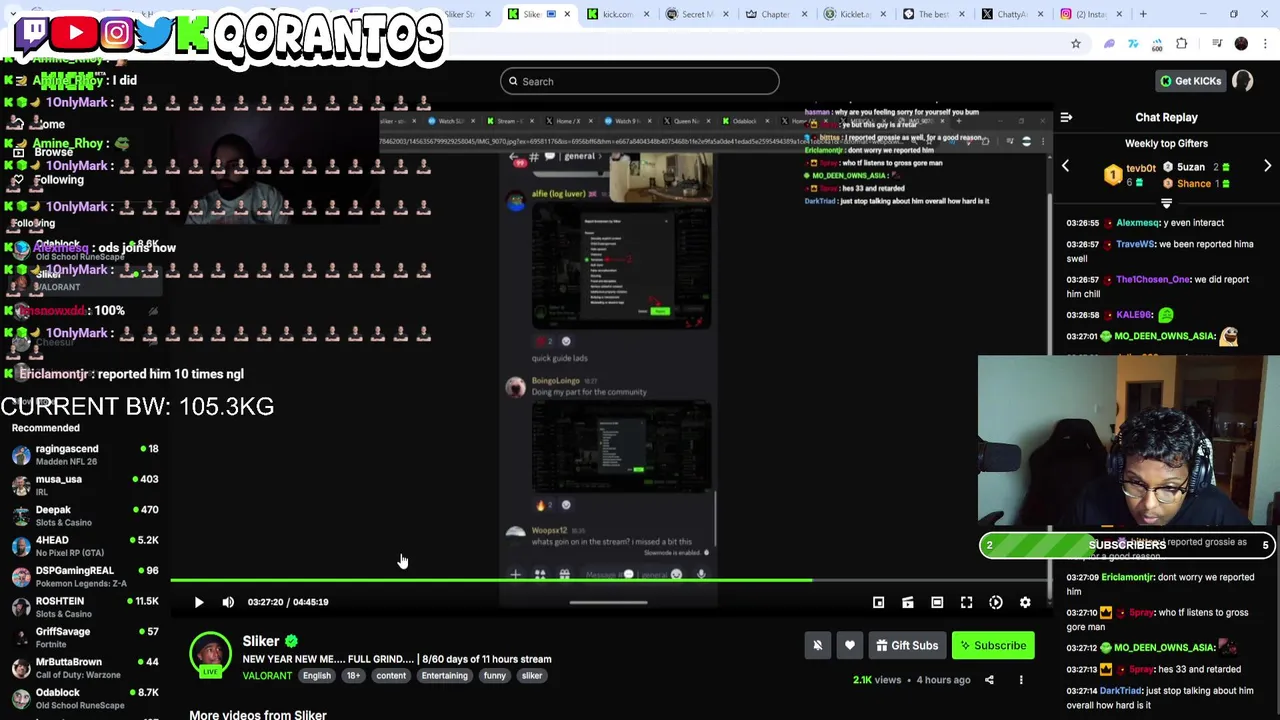The width and height of the screenshot is (1280, 720).
Task: Open Odablock in the Recommended list
Action: coord(85,698)
